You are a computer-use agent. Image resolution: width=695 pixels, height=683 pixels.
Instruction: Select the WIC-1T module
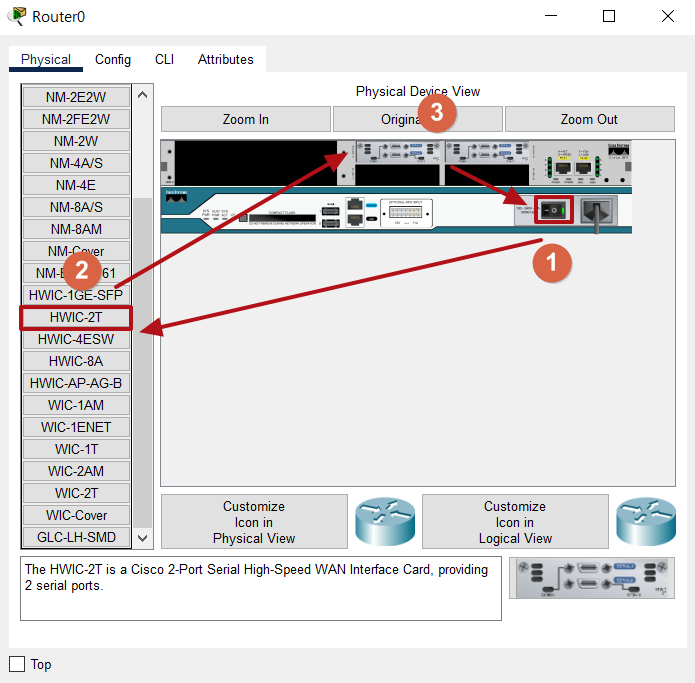pos(76,449)
